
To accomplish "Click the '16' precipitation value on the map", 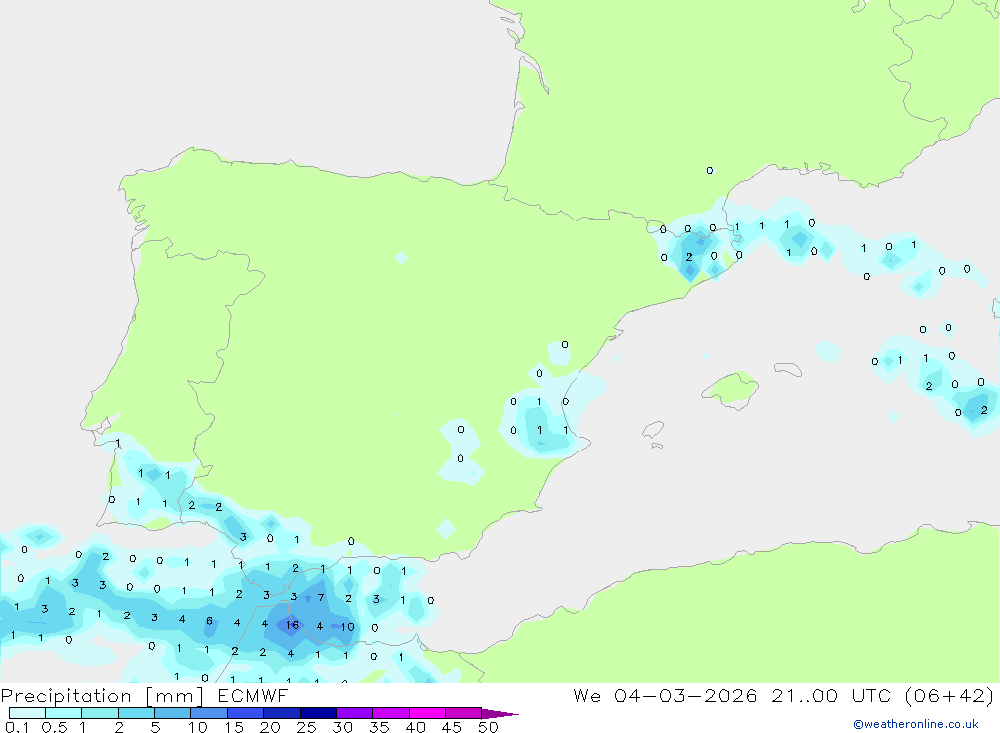I will (292, 625).
